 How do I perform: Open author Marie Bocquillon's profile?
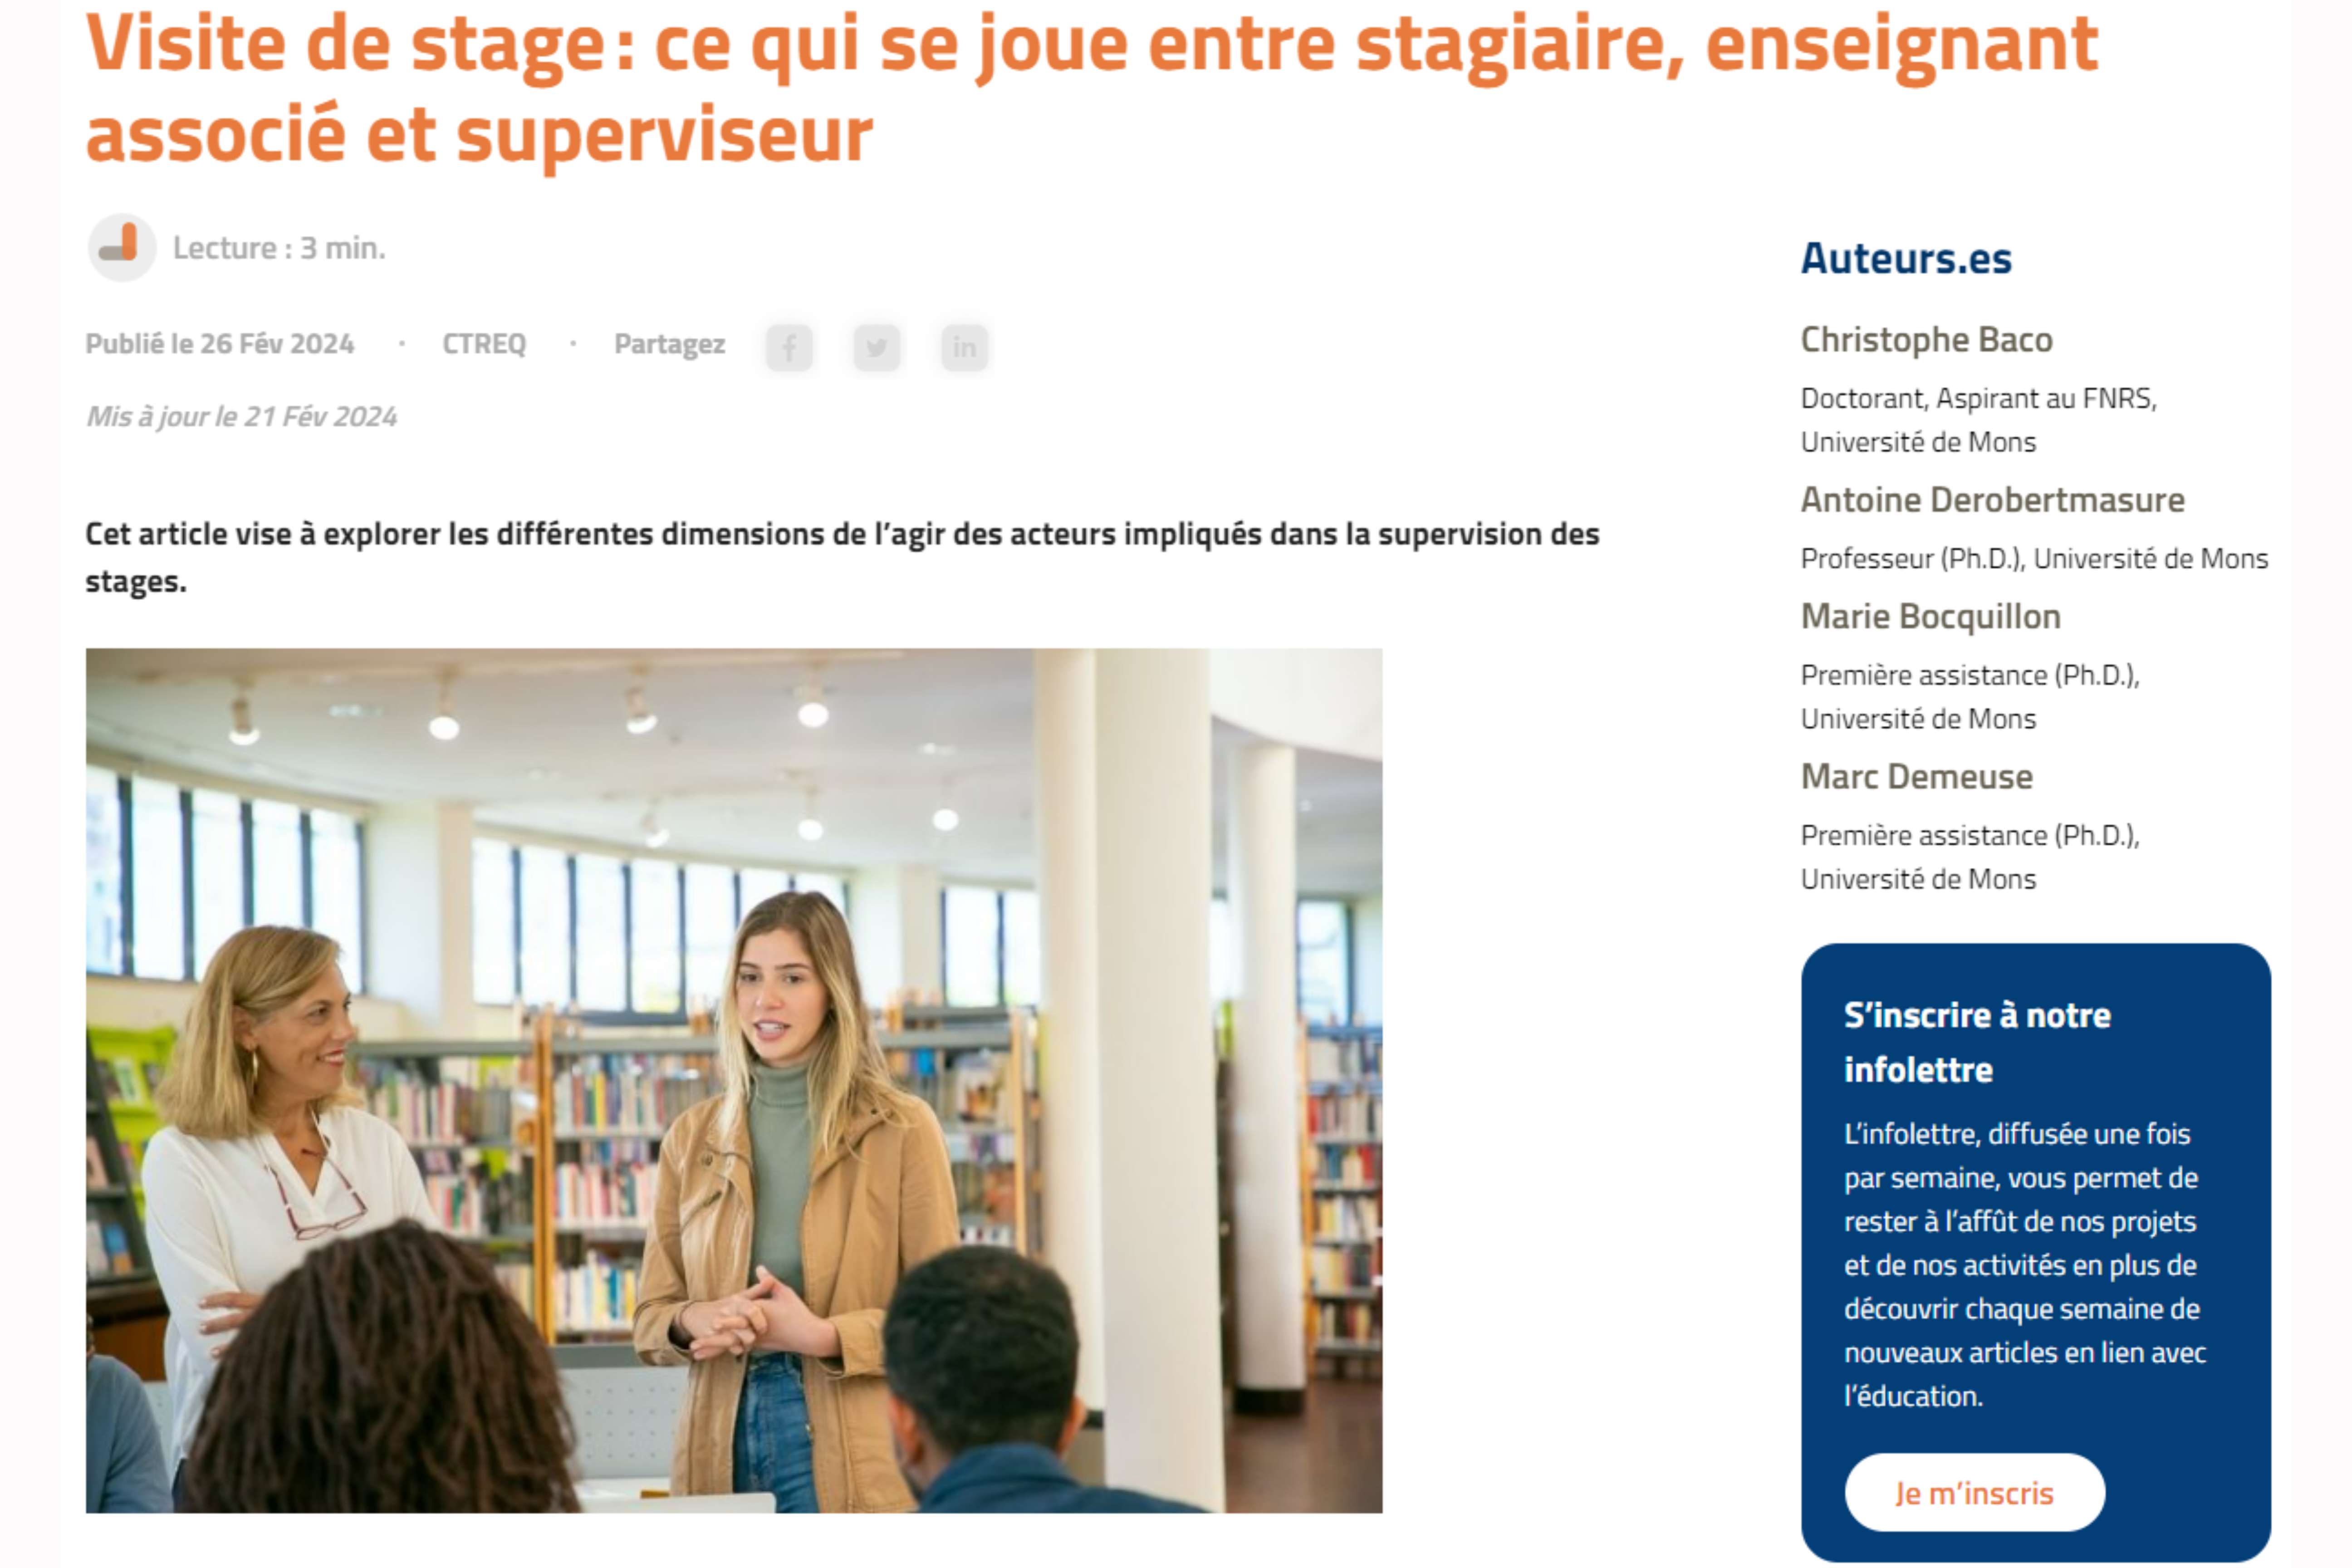(1930, 617)
